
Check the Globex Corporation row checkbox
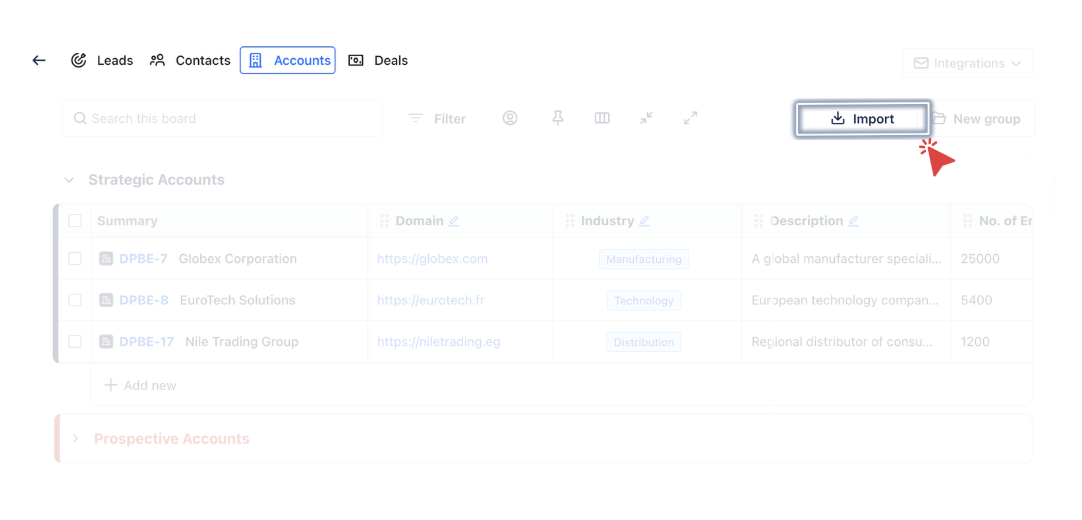point(75,259)
